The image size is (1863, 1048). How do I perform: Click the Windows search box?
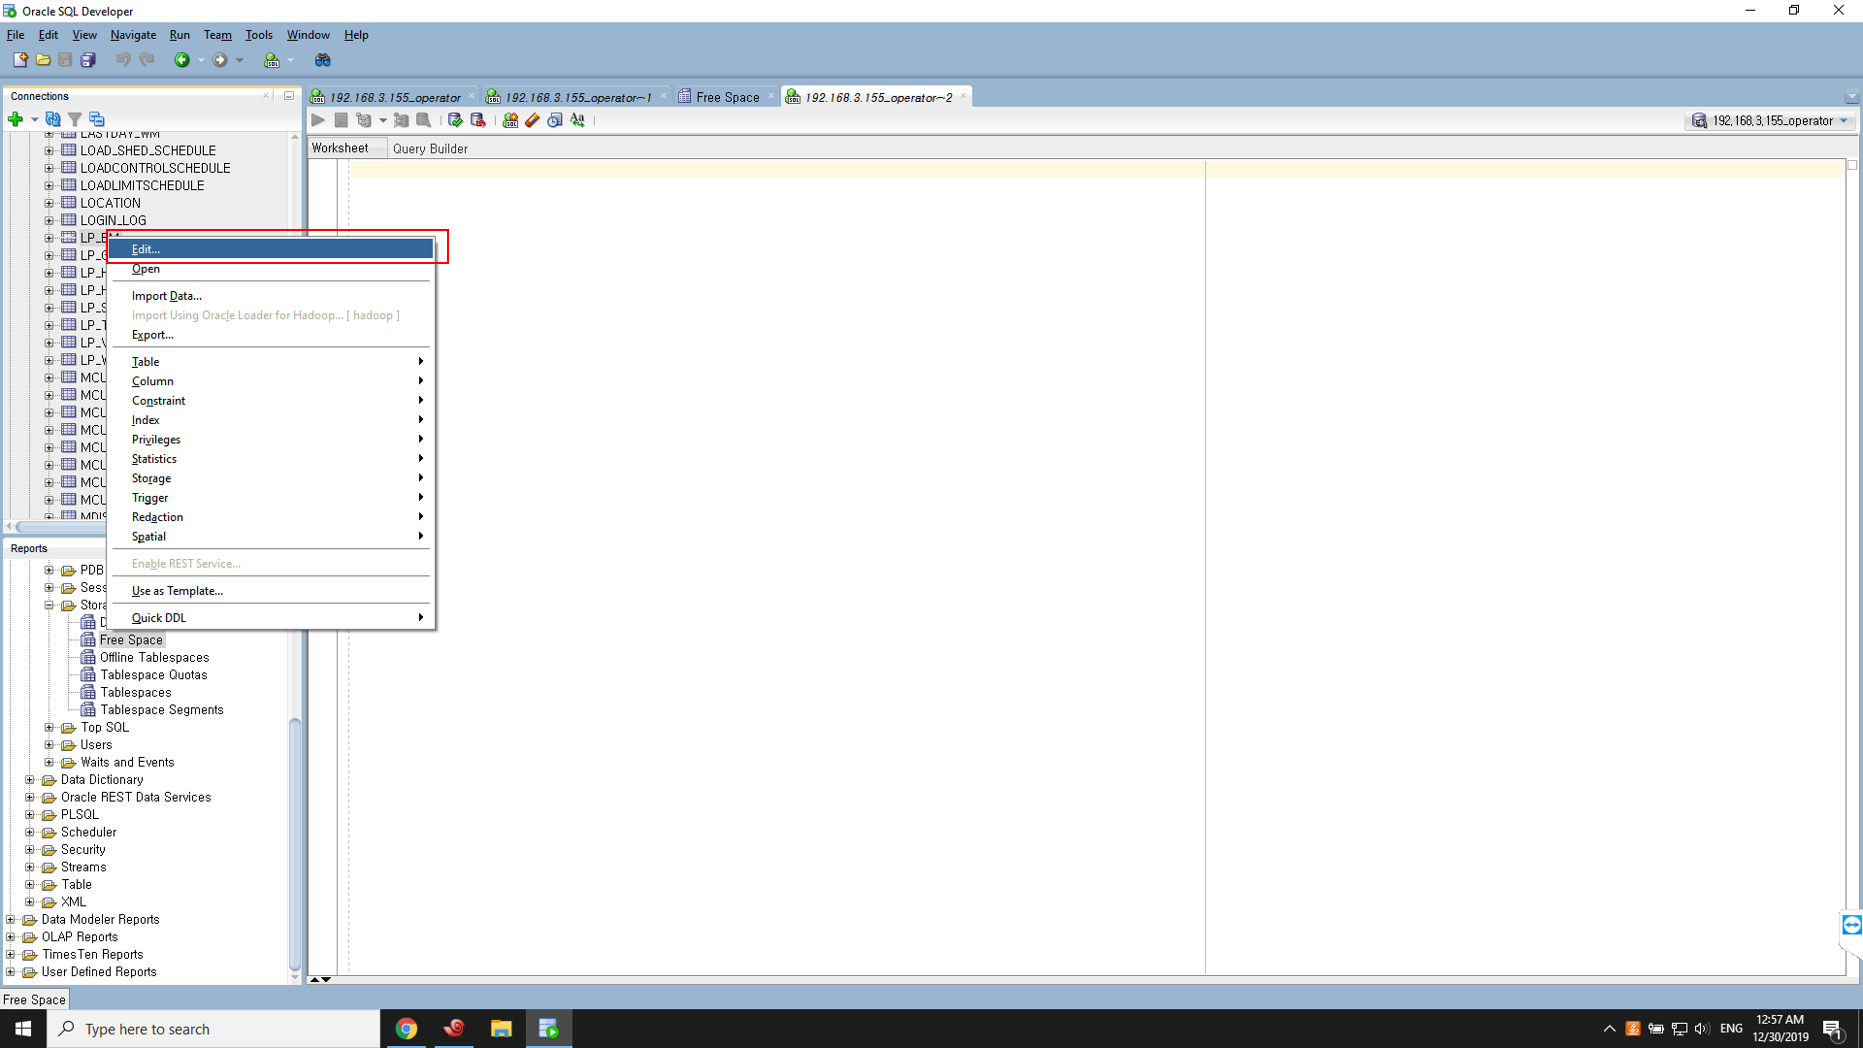pos(214,1028)
